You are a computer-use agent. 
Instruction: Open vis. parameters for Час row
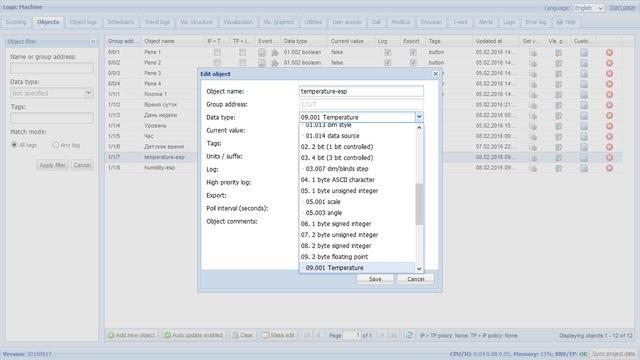(558, 136)
